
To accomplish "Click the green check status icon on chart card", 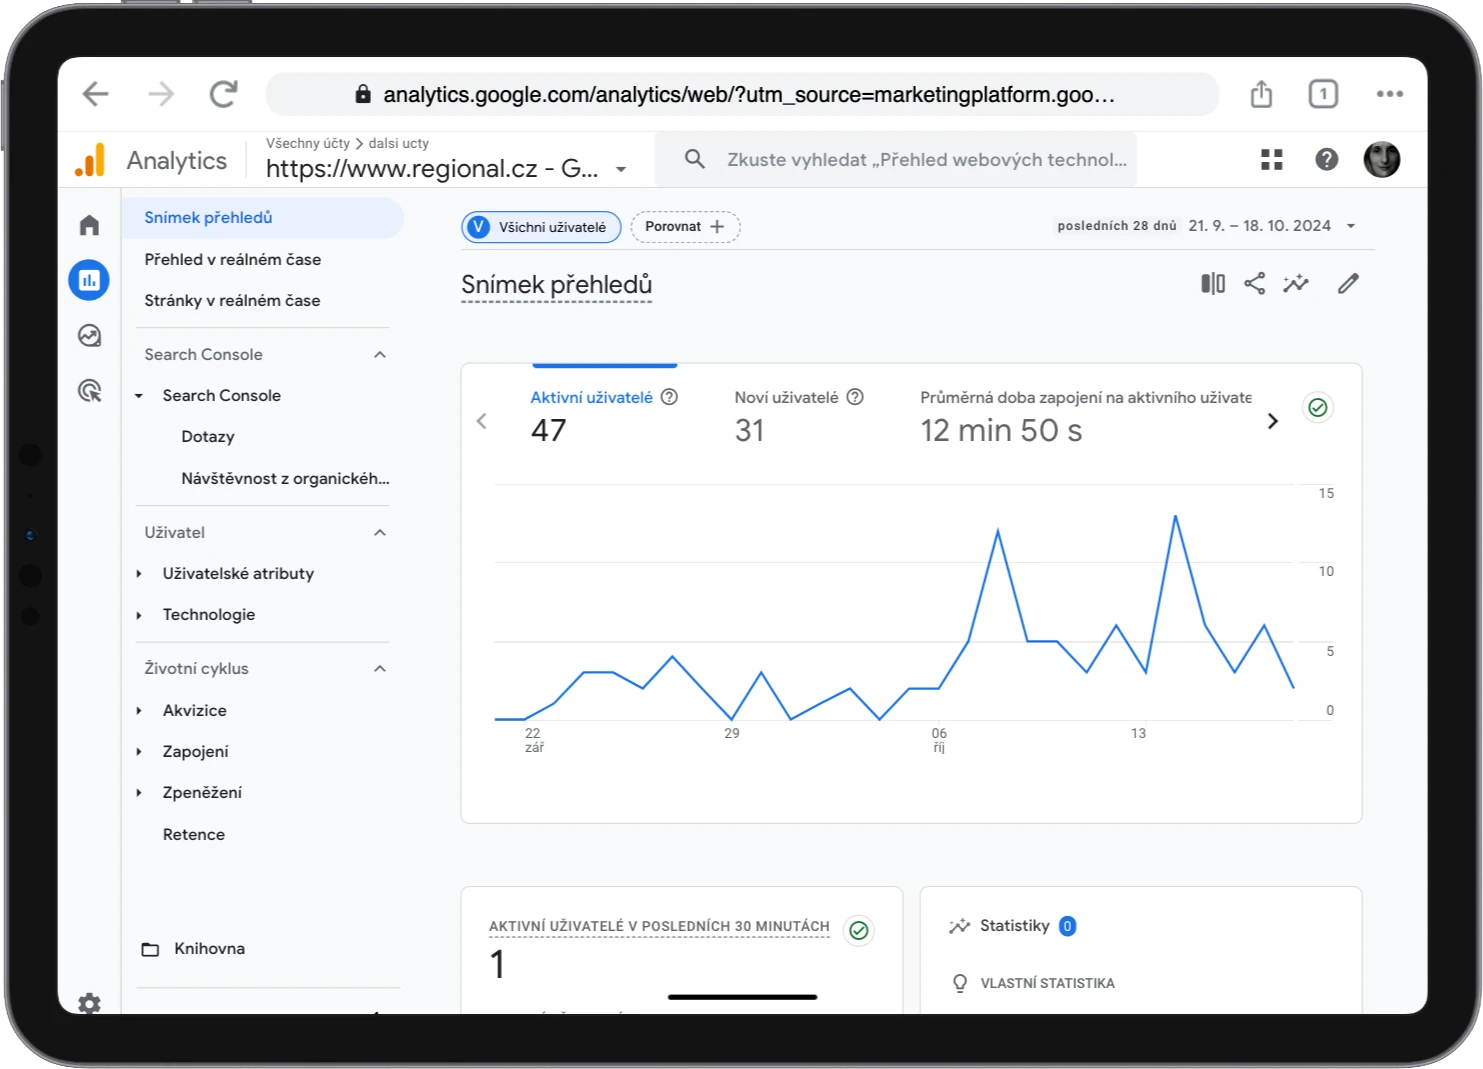I will [1318, 407].
